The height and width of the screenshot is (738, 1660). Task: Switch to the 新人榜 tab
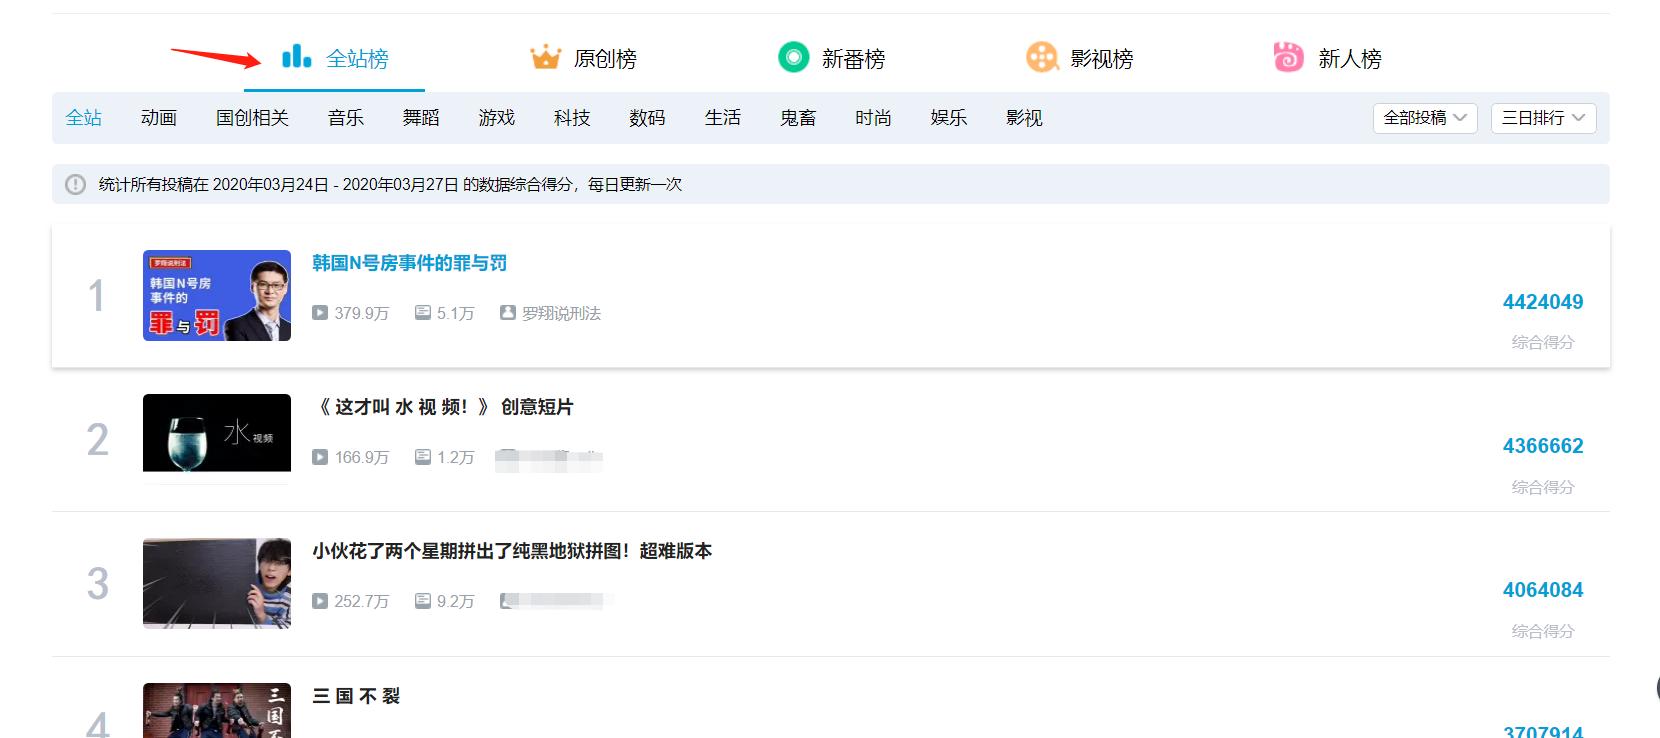coord(1328,58)
